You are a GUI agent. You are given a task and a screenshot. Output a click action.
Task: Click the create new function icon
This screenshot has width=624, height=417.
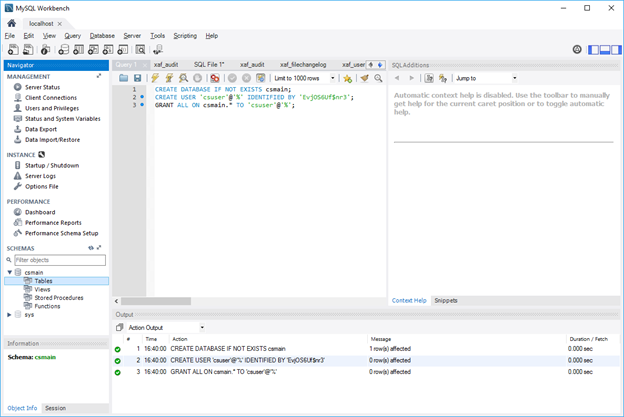pyautogui.click(x=123, y=49)
